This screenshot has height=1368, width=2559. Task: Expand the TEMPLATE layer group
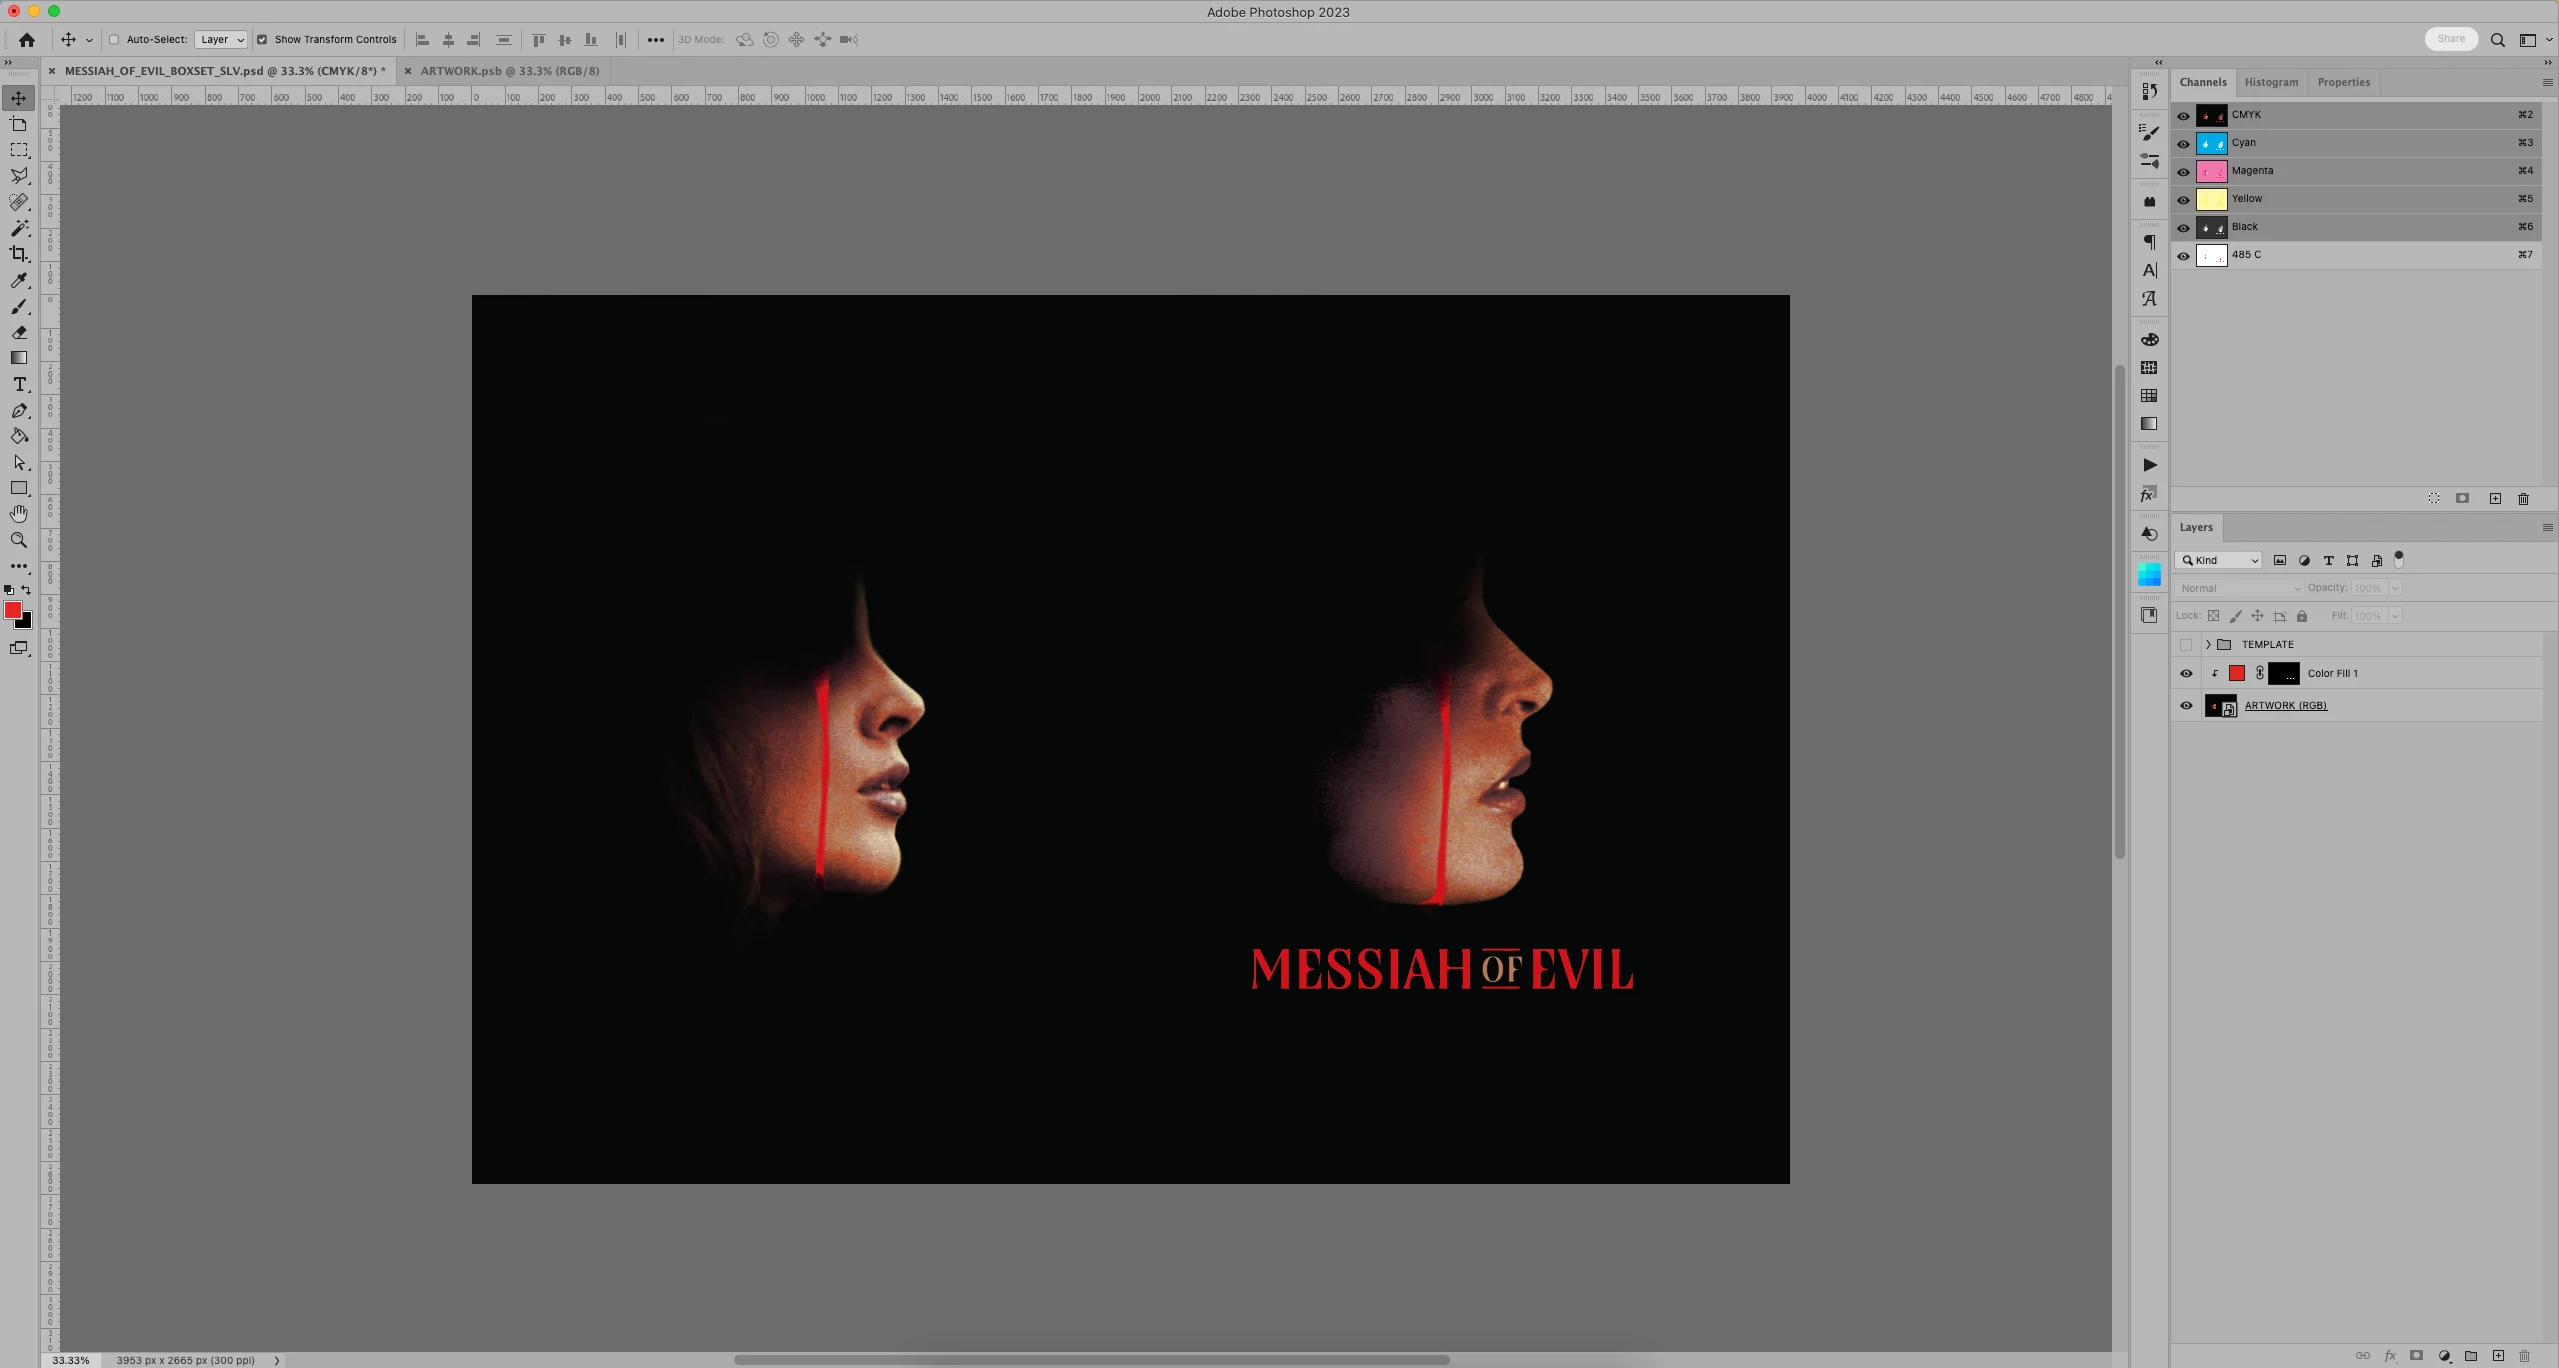(2208, 645)
